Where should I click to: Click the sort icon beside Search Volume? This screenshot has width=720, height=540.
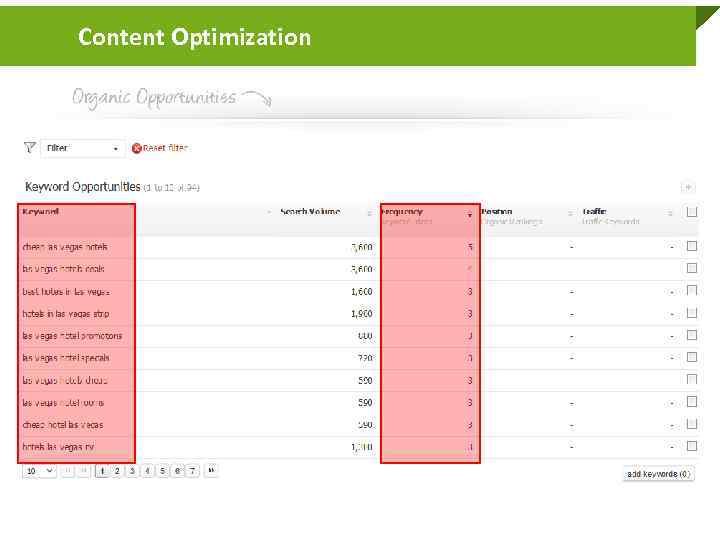click(369, 213)
